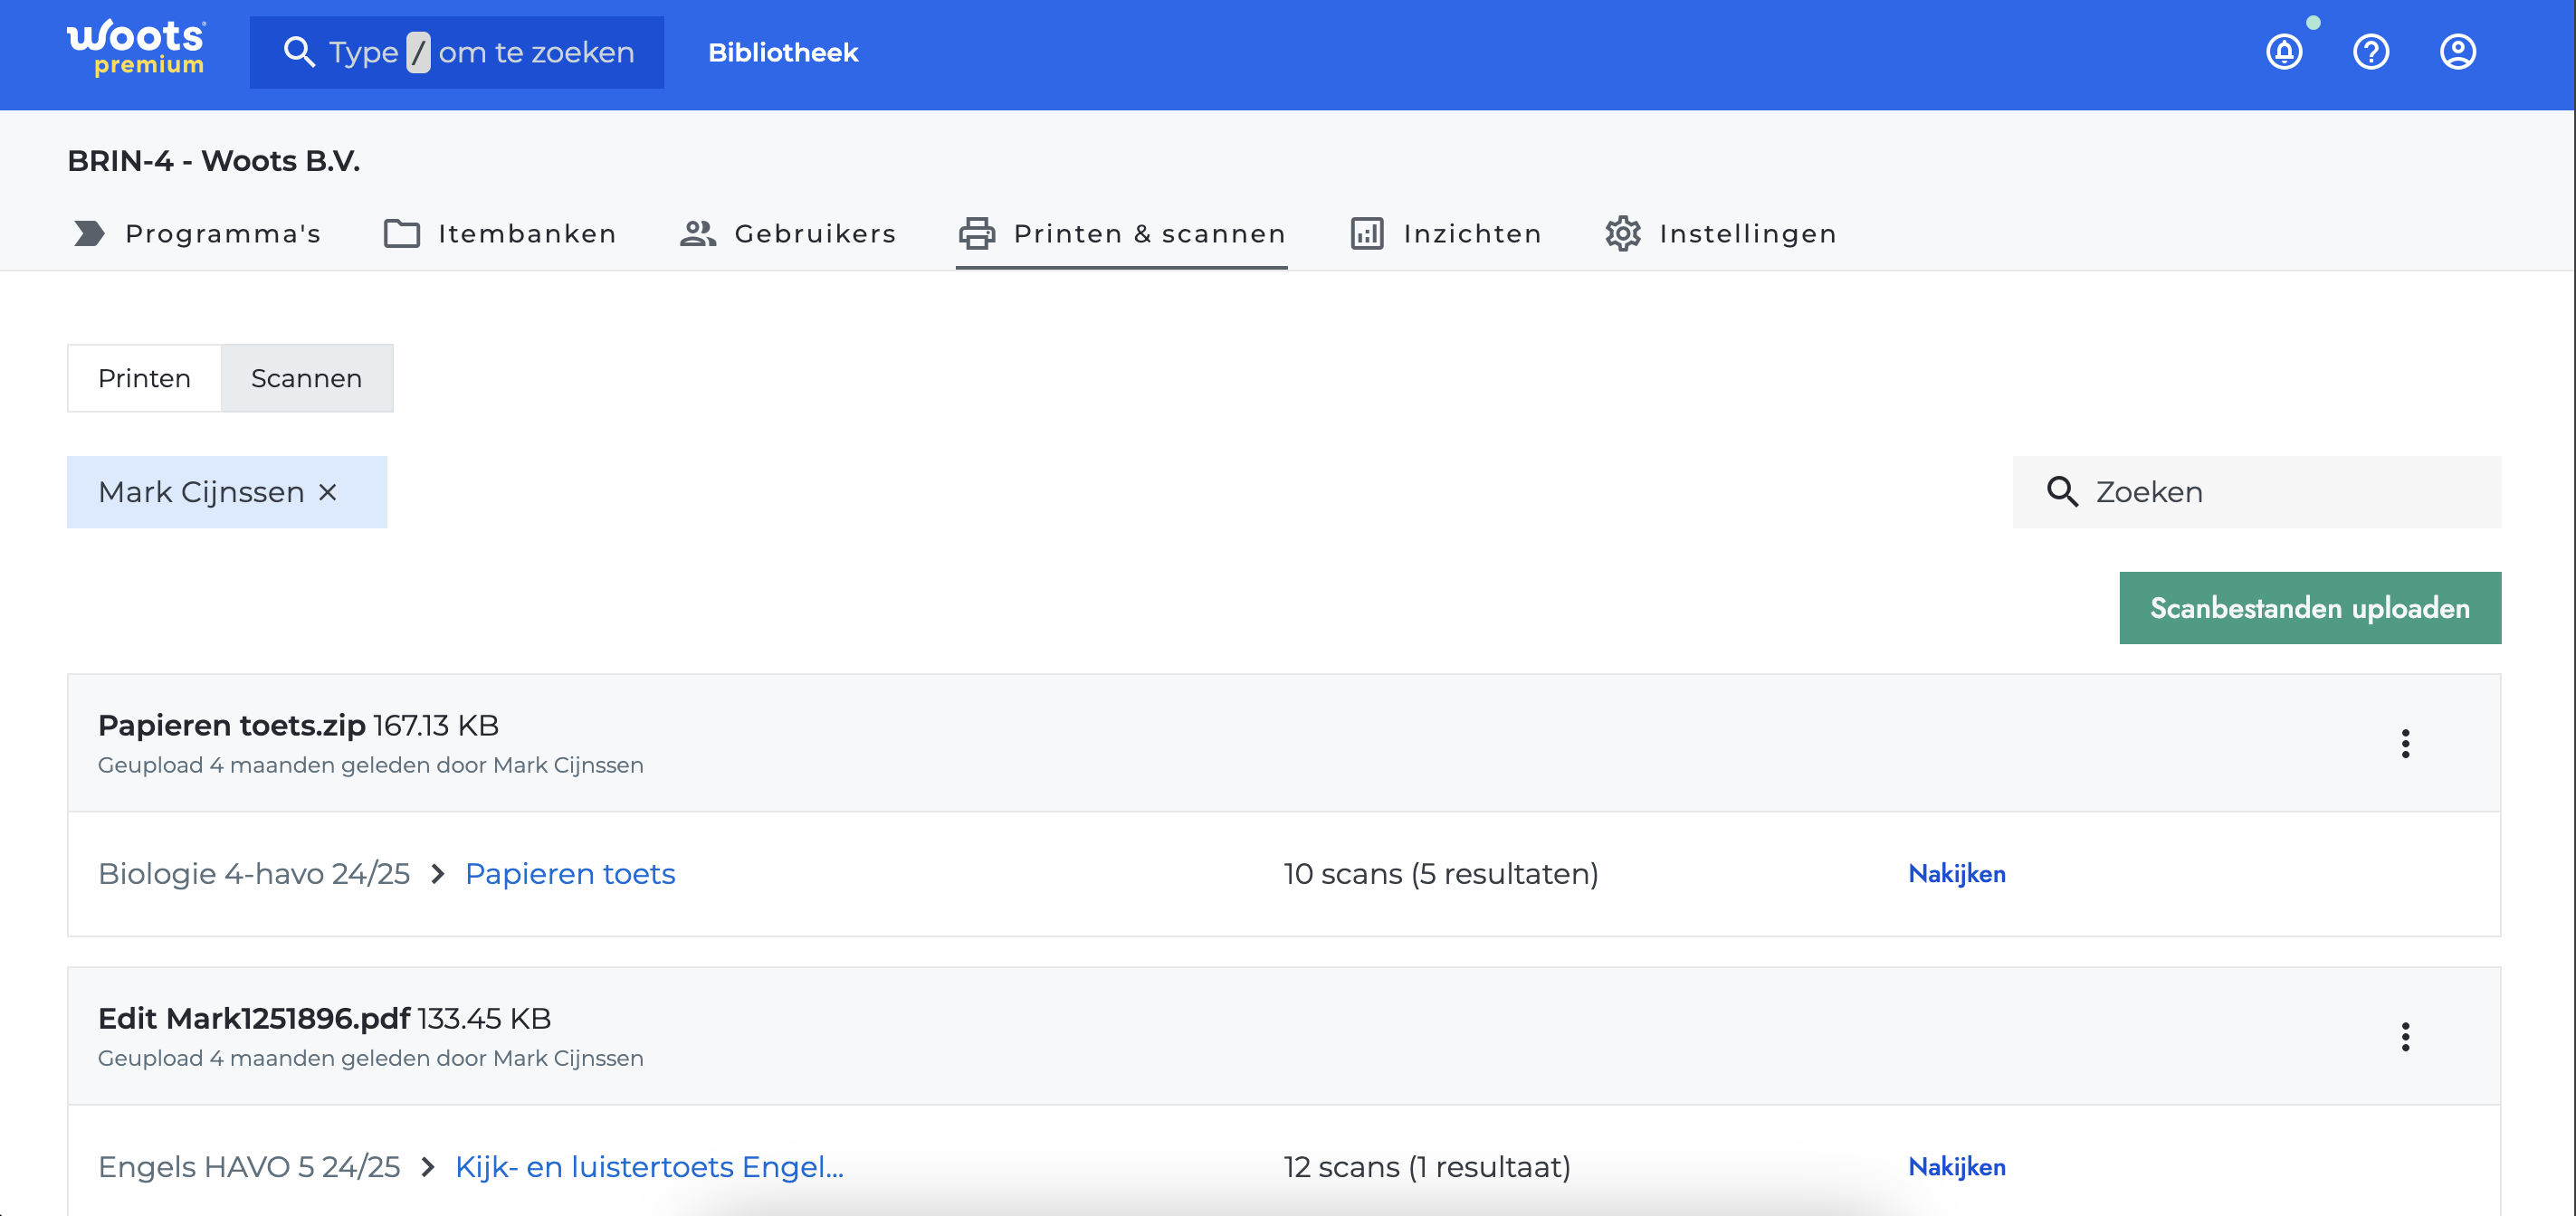Open options menu for Papieren toets.zip
The image size is (2576, 1216).
(x=2405, y=744)
